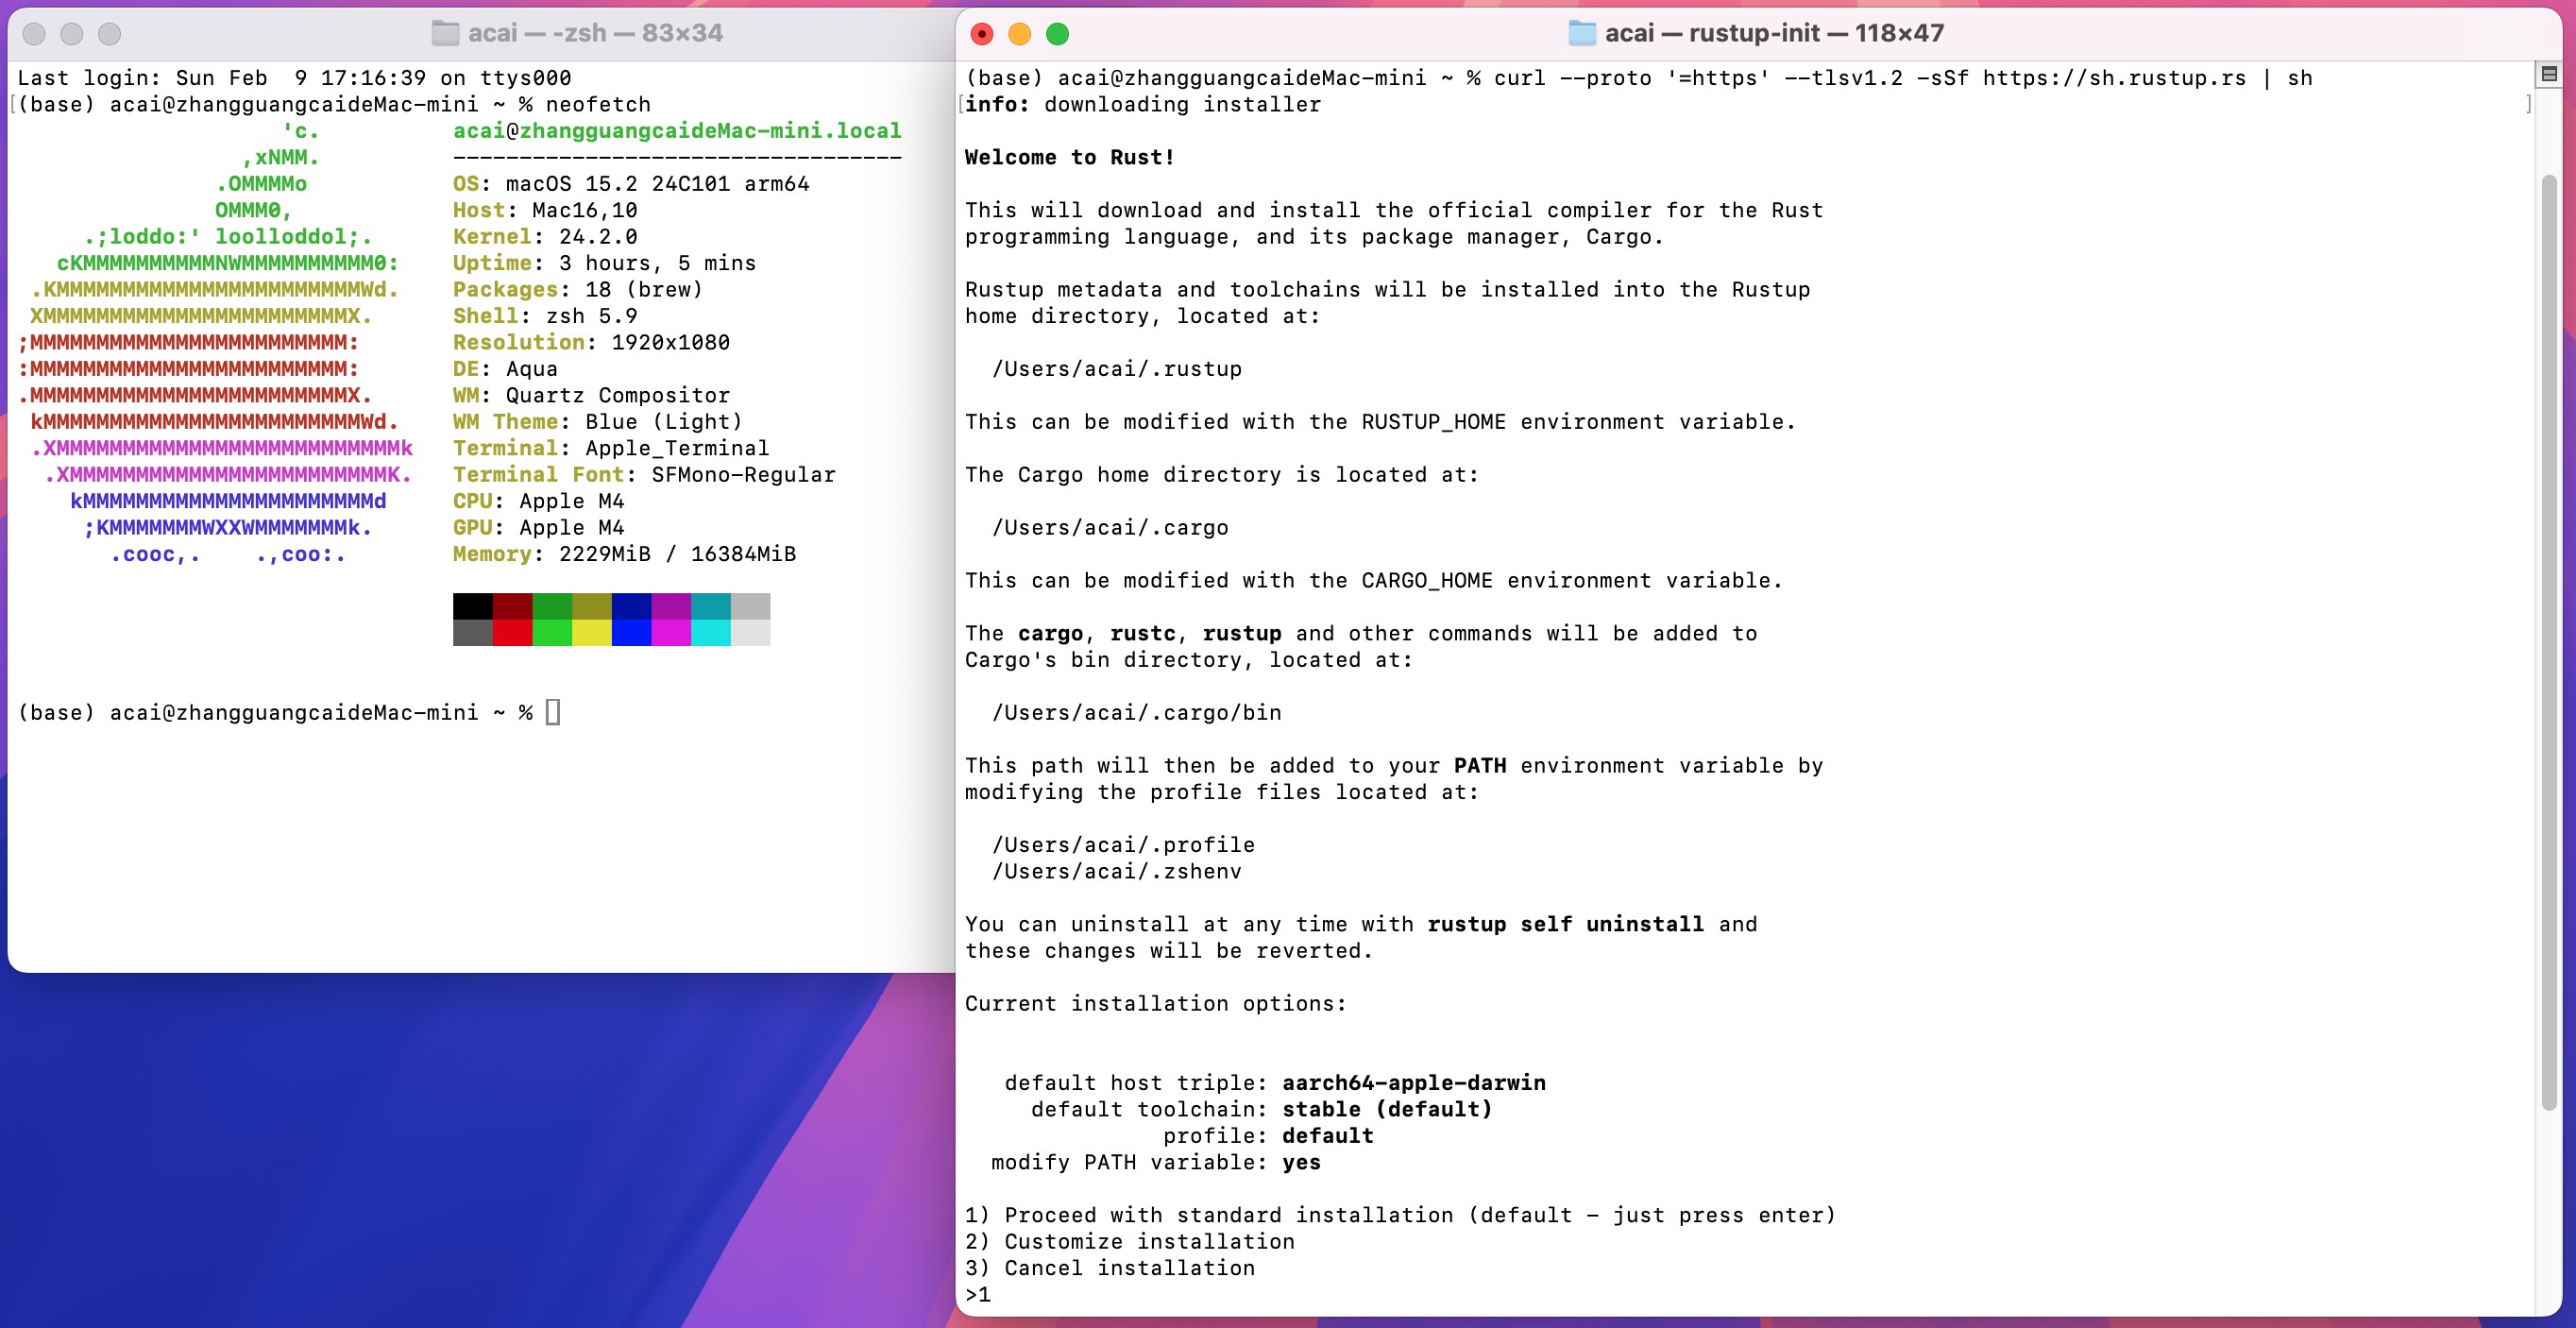Screen dimensions: 2576x1328
Task: Maximize rustup-init window with green button
Action: tap(1057, 34)
